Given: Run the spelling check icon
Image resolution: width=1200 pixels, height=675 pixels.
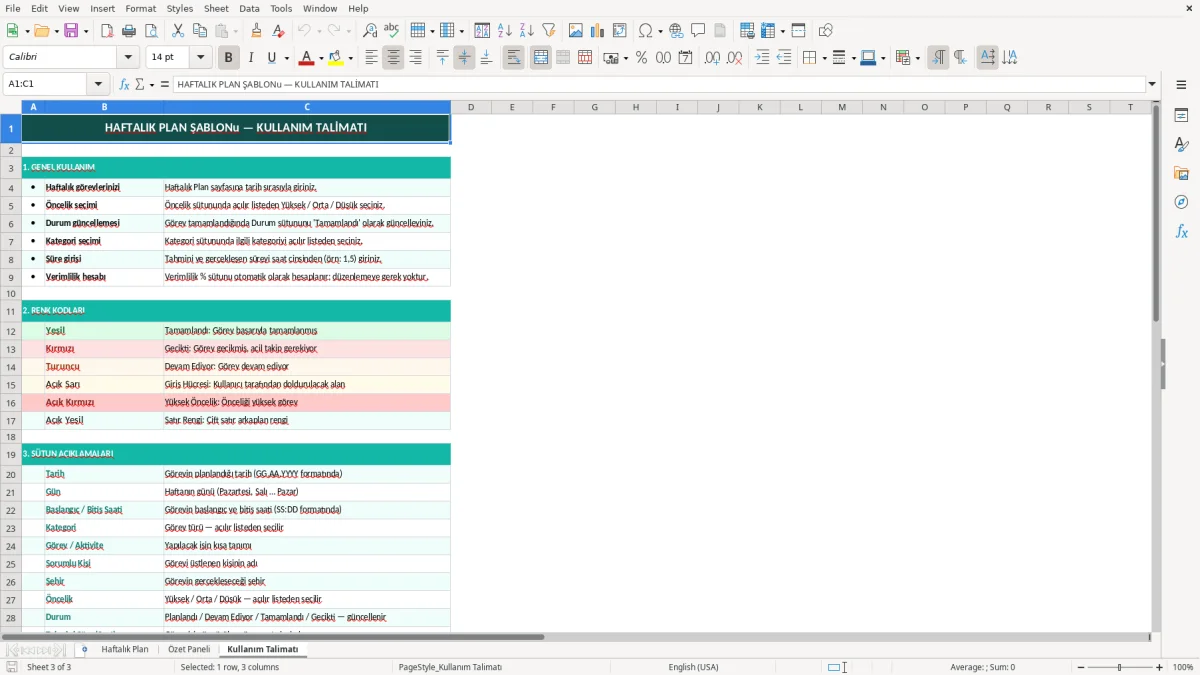Looking at the screenshot, I should 392,31.
